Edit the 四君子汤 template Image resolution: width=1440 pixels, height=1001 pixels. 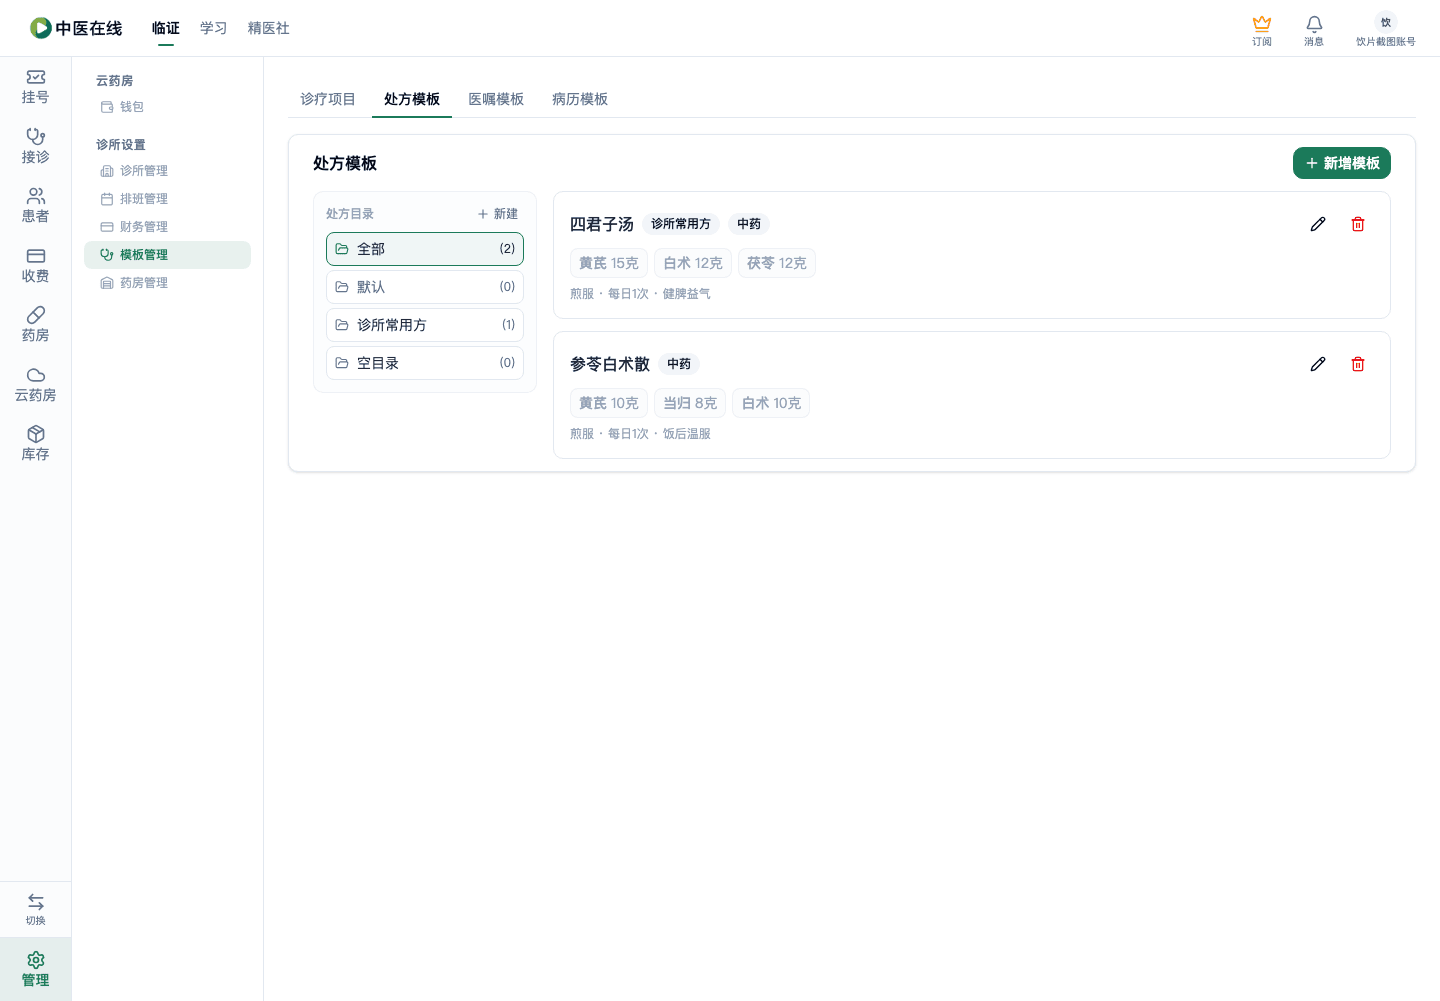(1318, 224)
